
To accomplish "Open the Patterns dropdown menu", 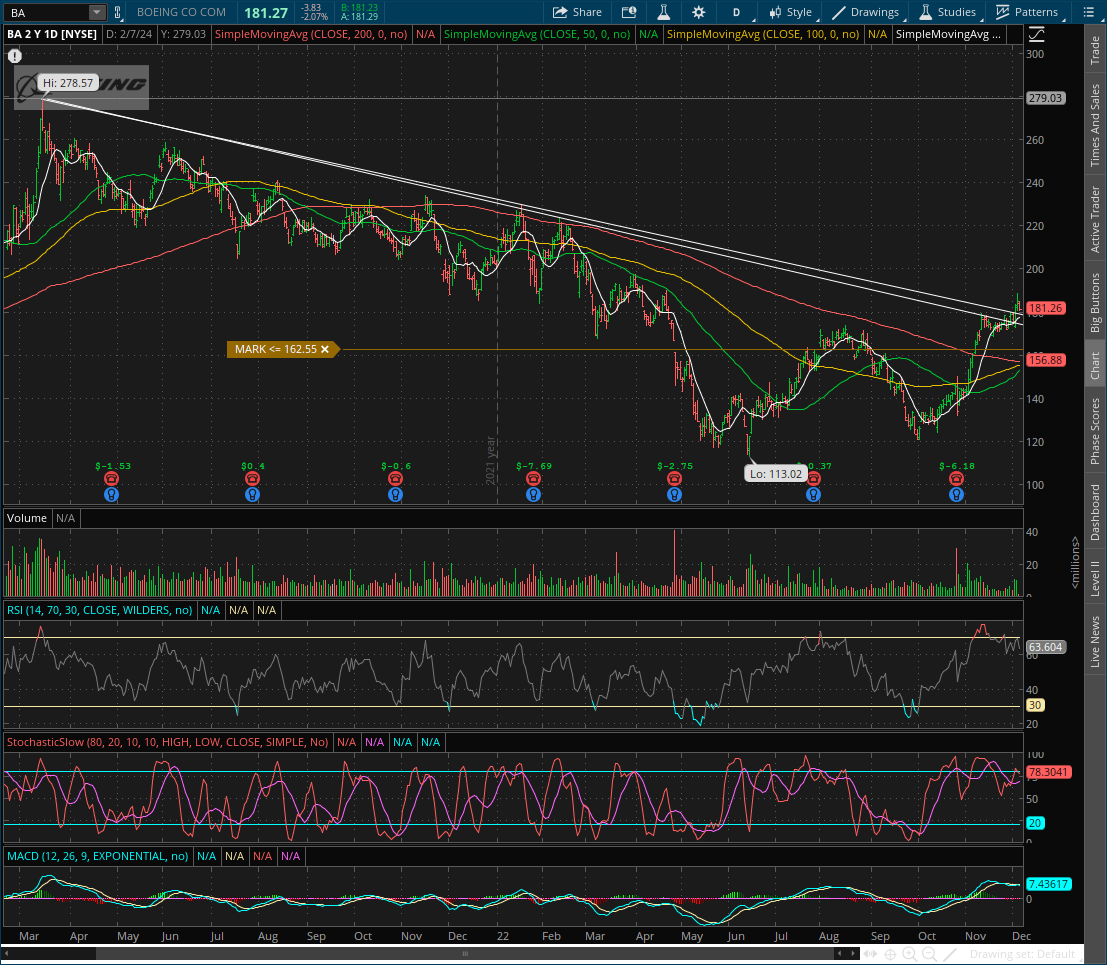I will pos(1028,12).
